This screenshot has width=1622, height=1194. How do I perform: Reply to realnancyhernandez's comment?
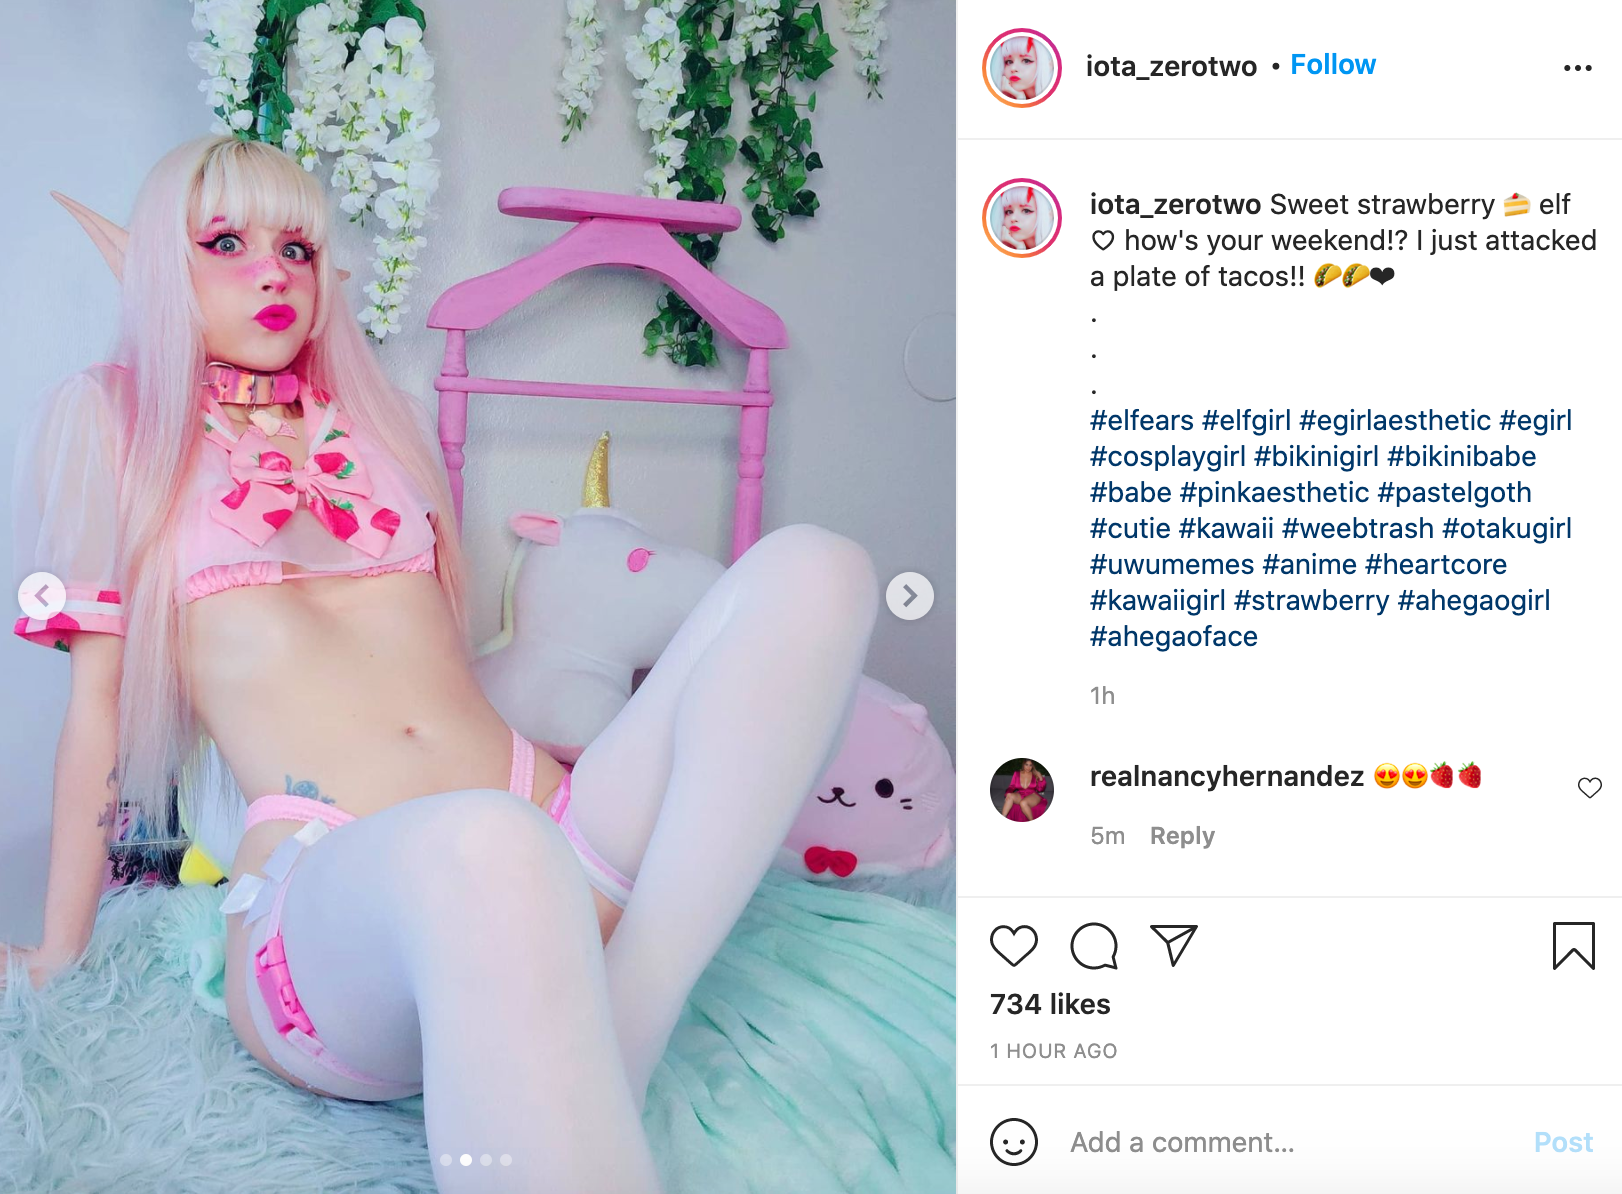click(x=1181, y=836)
